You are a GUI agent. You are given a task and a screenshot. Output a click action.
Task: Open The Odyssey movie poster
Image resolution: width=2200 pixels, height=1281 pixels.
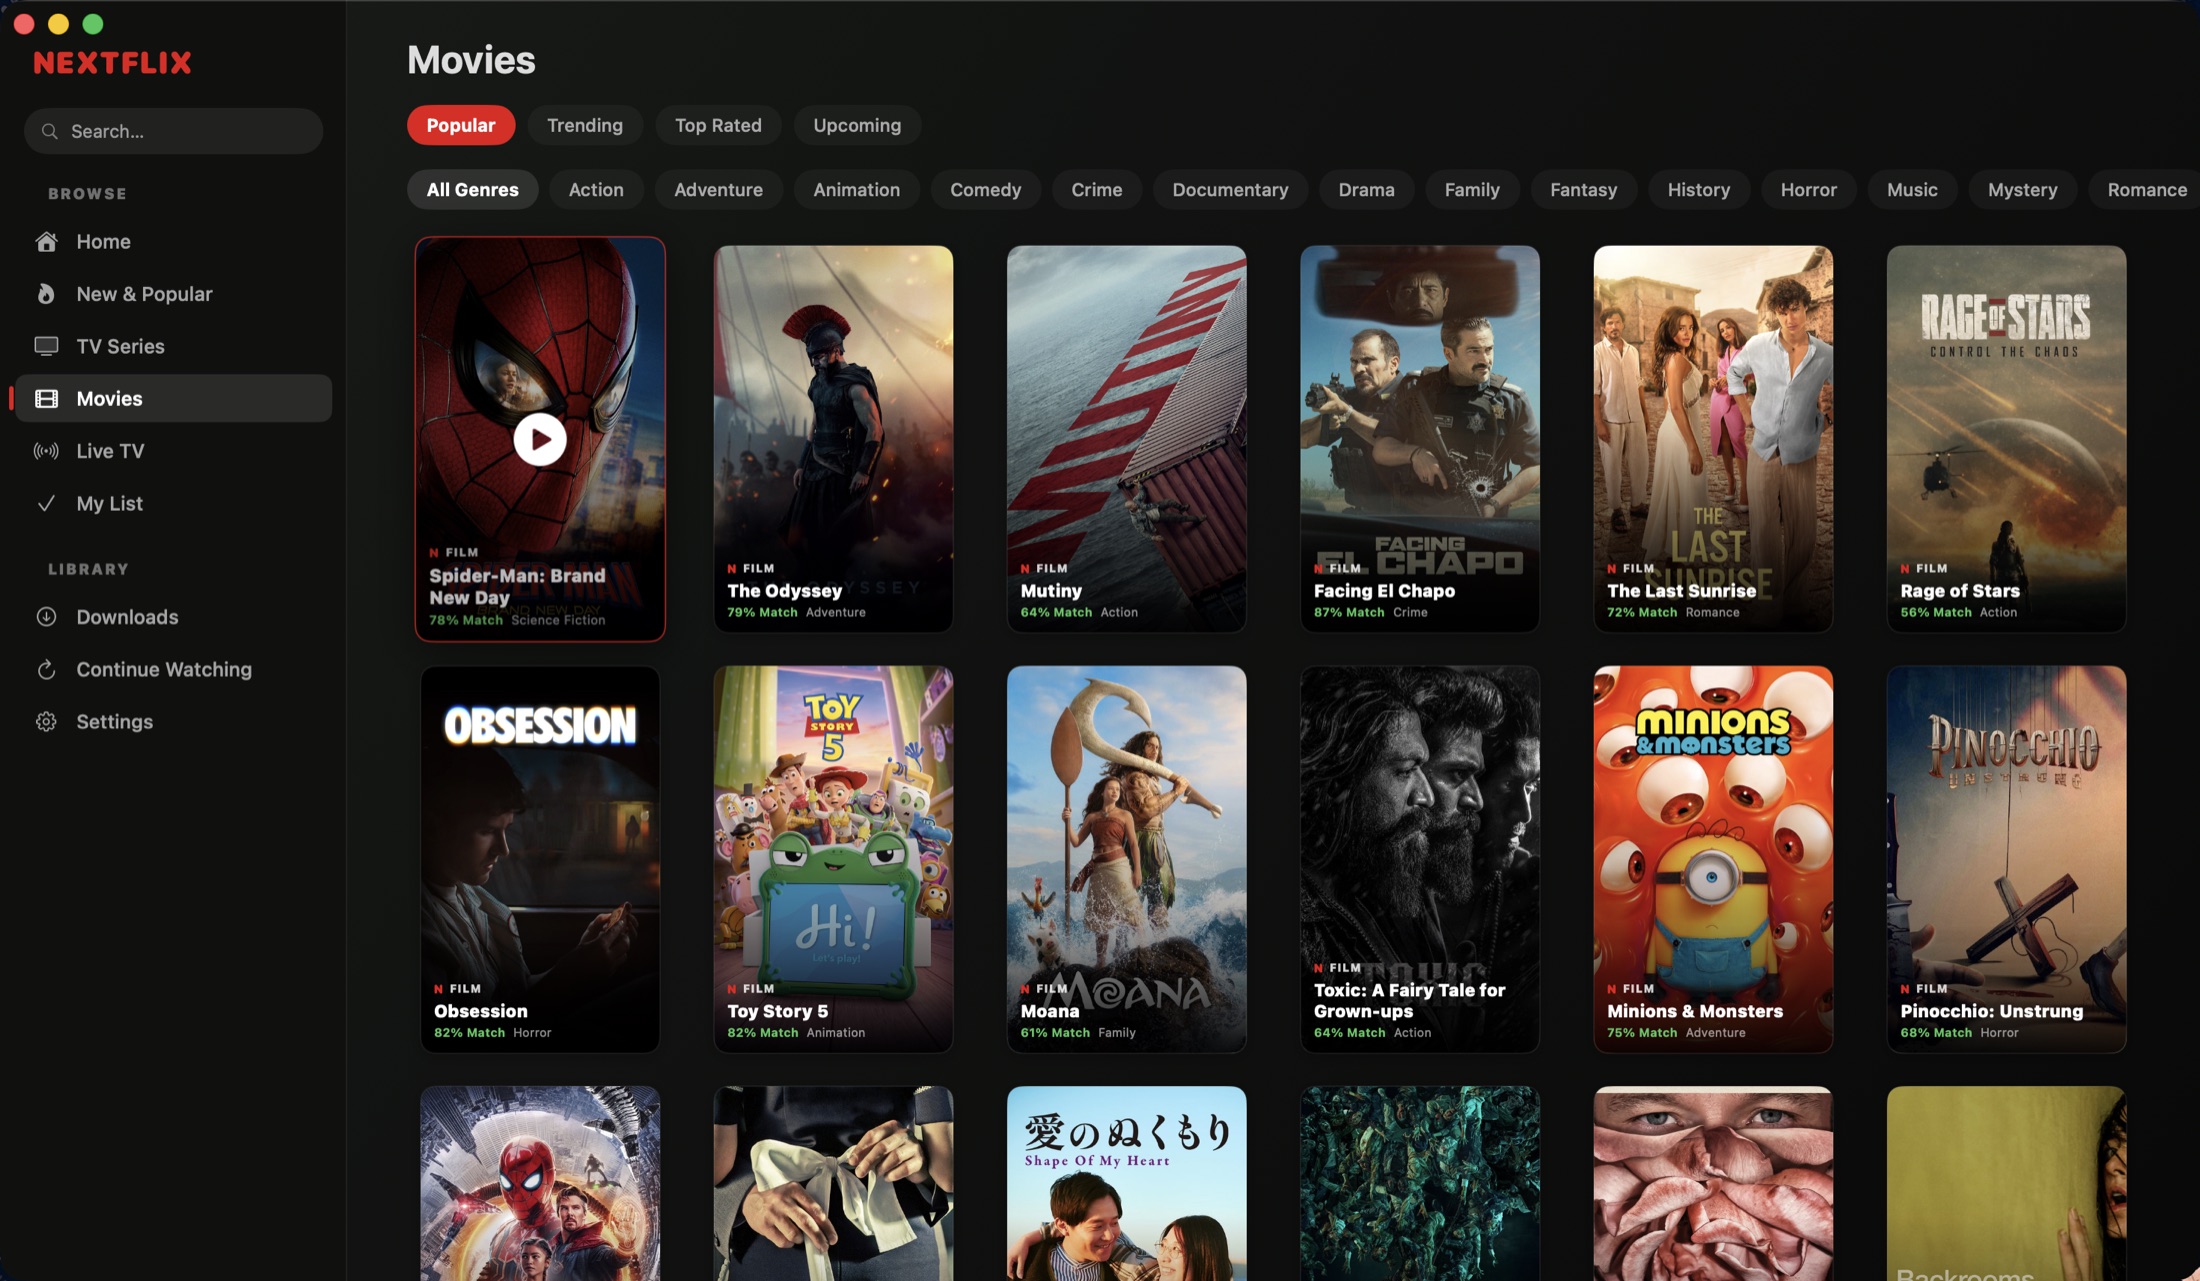tap(833, 438)
